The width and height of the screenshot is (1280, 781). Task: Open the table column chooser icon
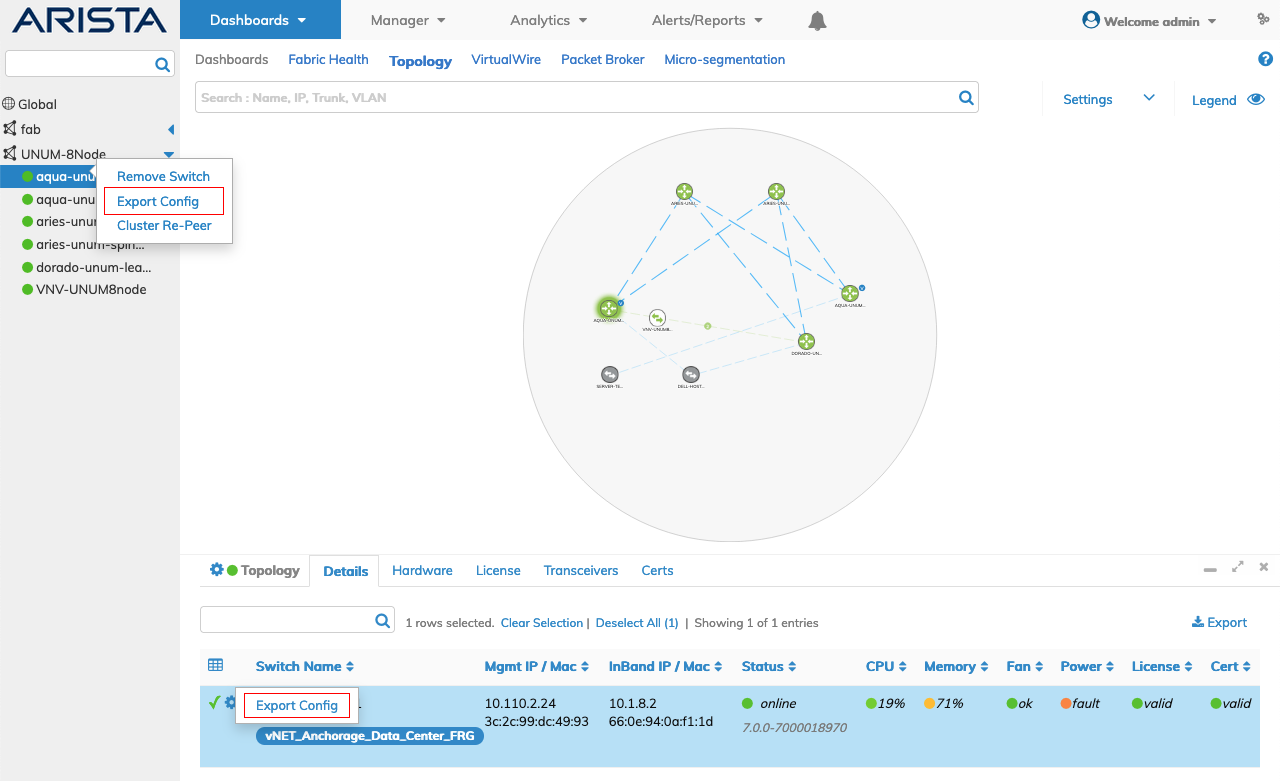(x=215, y=665)
